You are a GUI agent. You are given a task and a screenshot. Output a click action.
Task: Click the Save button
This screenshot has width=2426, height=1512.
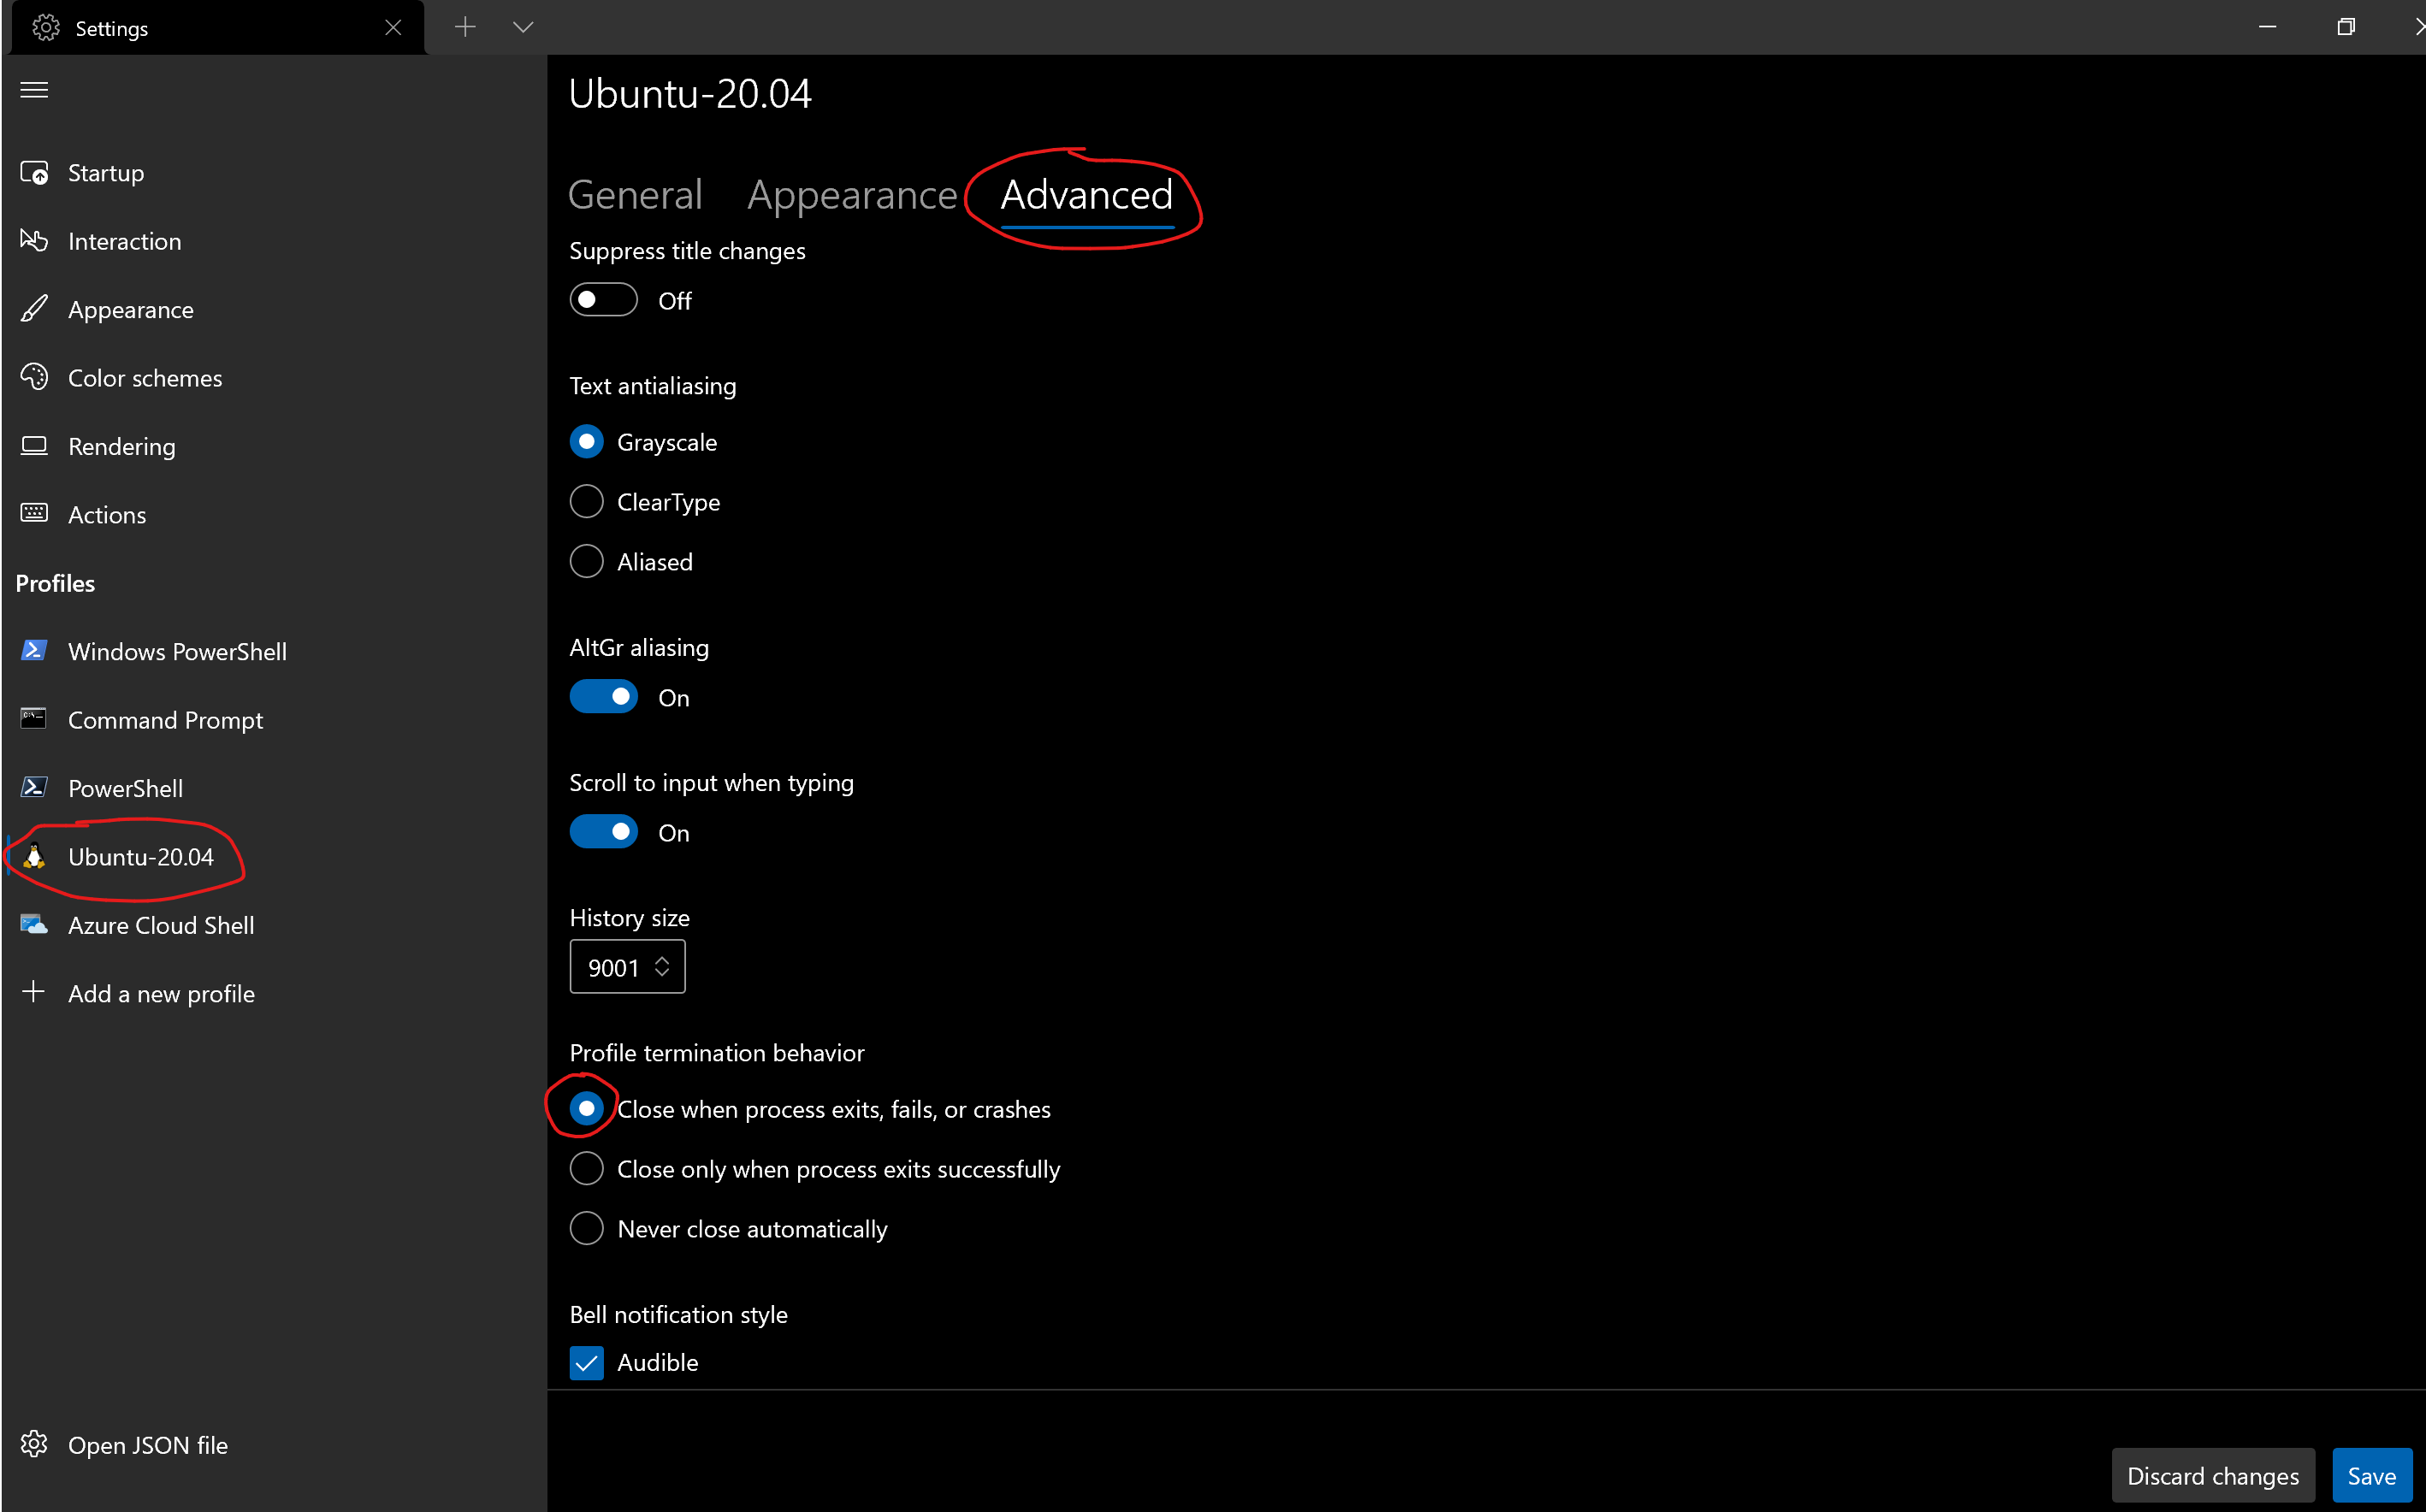[x=2371, y=1476]
